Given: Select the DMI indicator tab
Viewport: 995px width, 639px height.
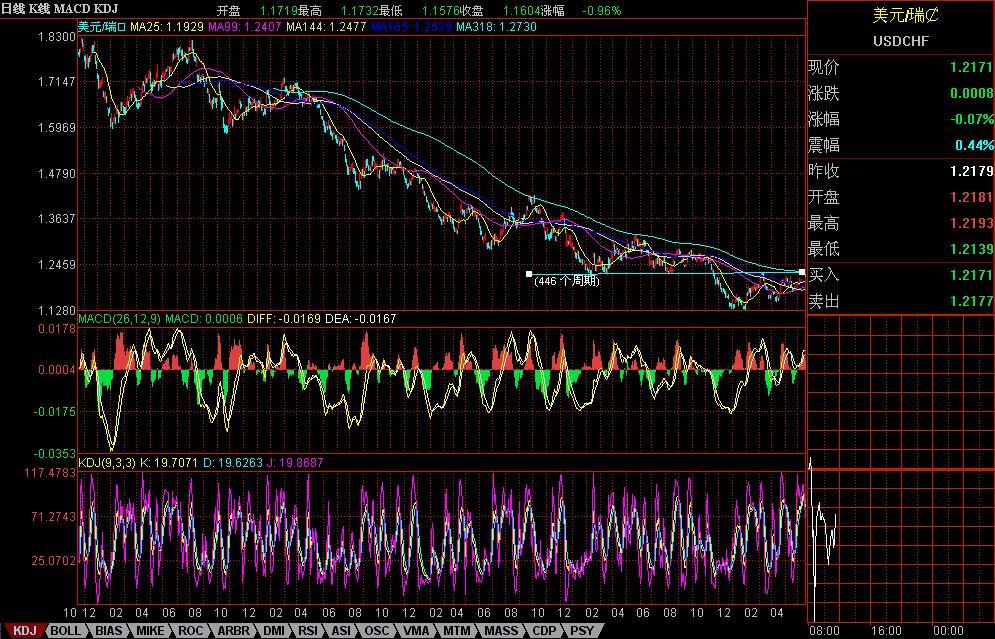Looking at the screenshot, I should click(273, 631).
